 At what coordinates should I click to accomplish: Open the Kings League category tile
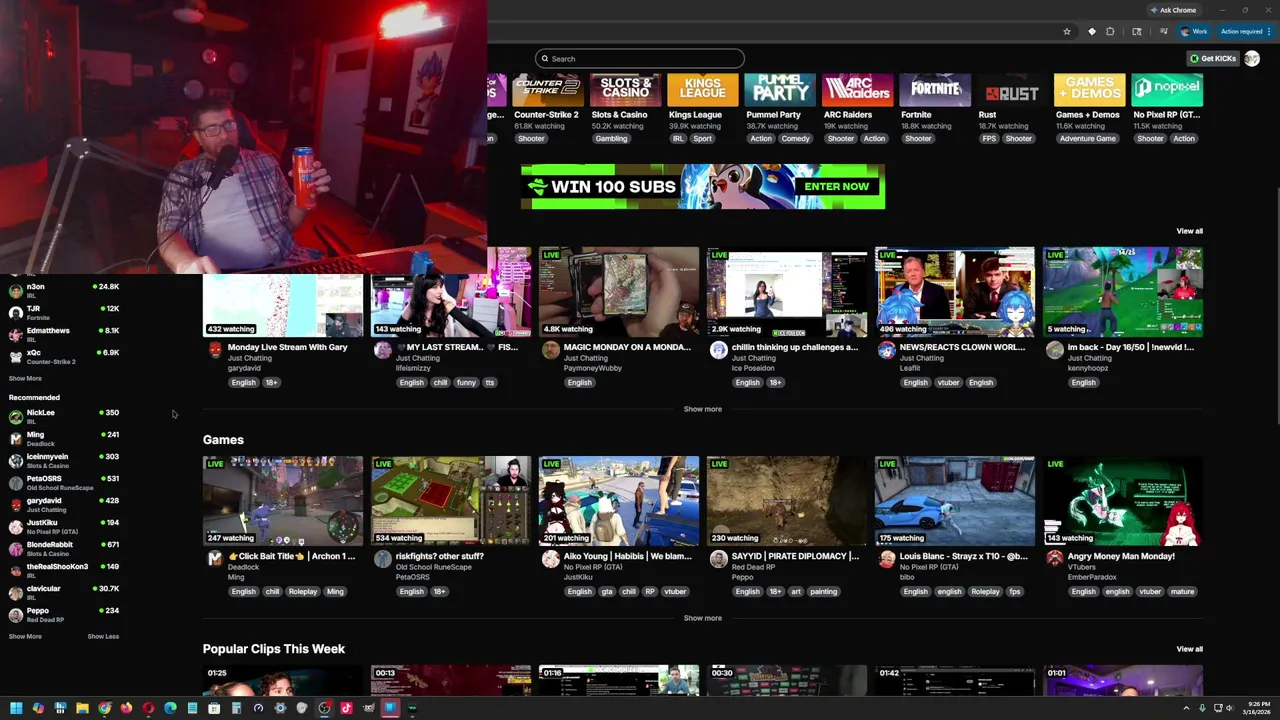(x=703, y=90)
